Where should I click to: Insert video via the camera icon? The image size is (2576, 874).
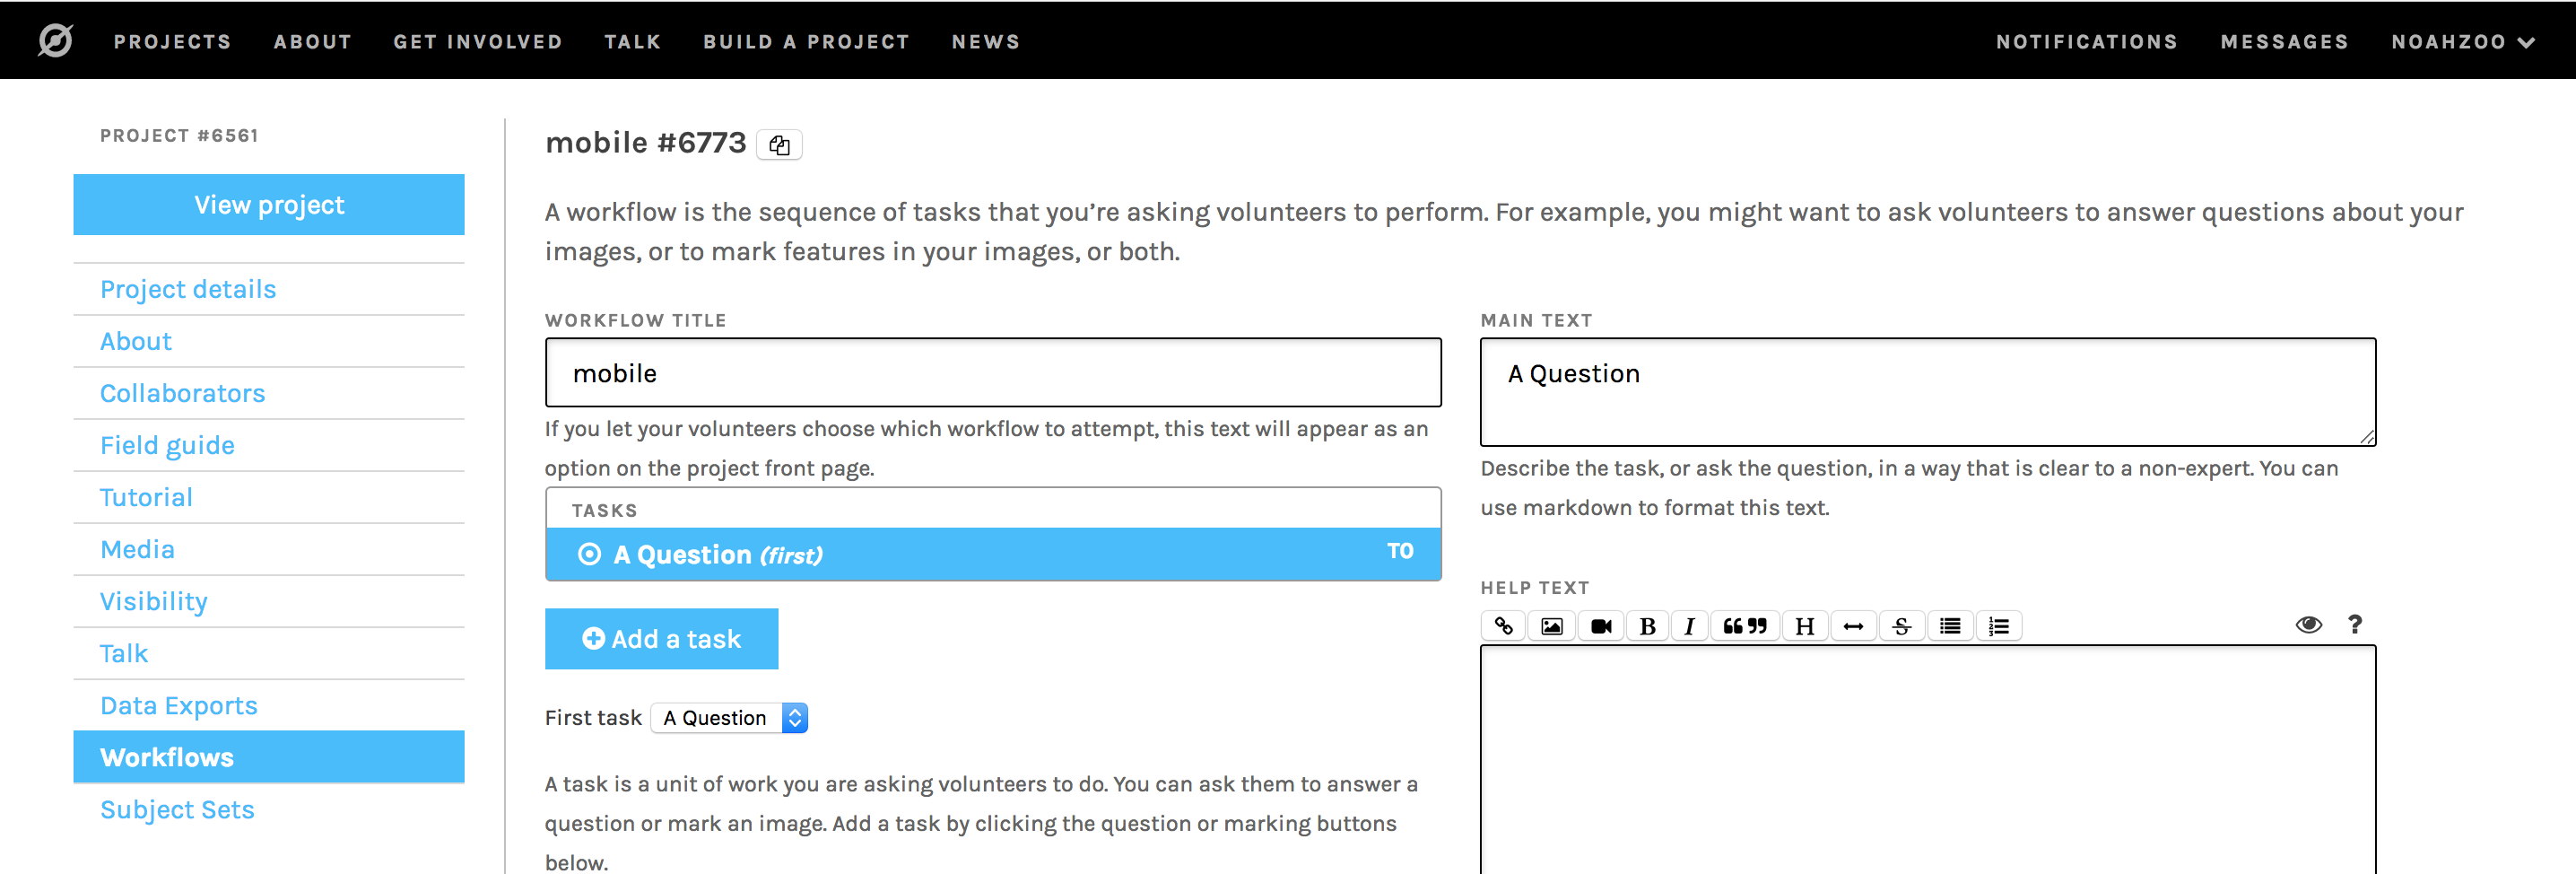[1601, 626]
